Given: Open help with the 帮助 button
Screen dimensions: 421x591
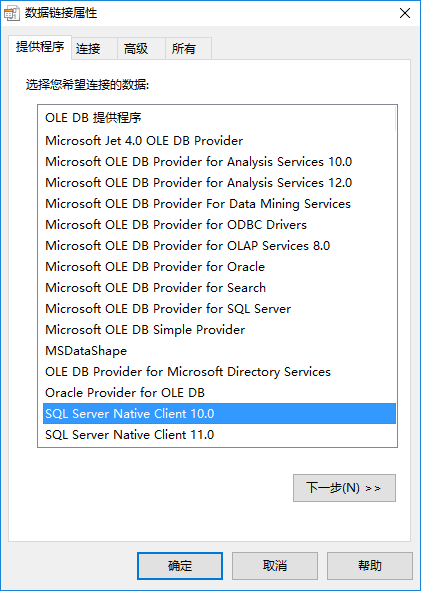Looking at the screenshot, I should [x=370, y=565].
